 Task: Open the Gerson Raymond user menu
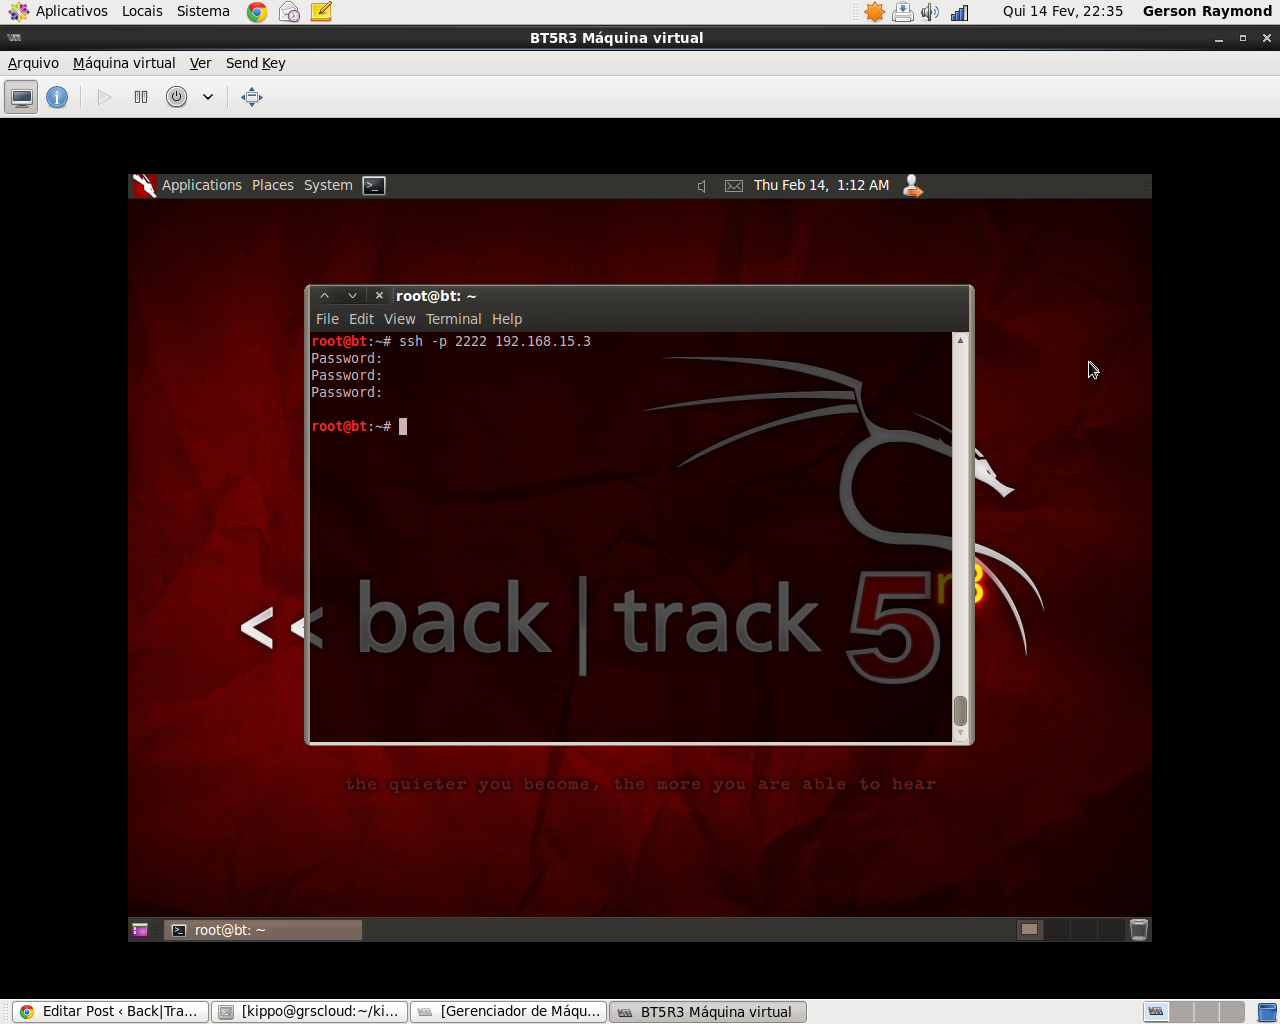coord(1207,11)
